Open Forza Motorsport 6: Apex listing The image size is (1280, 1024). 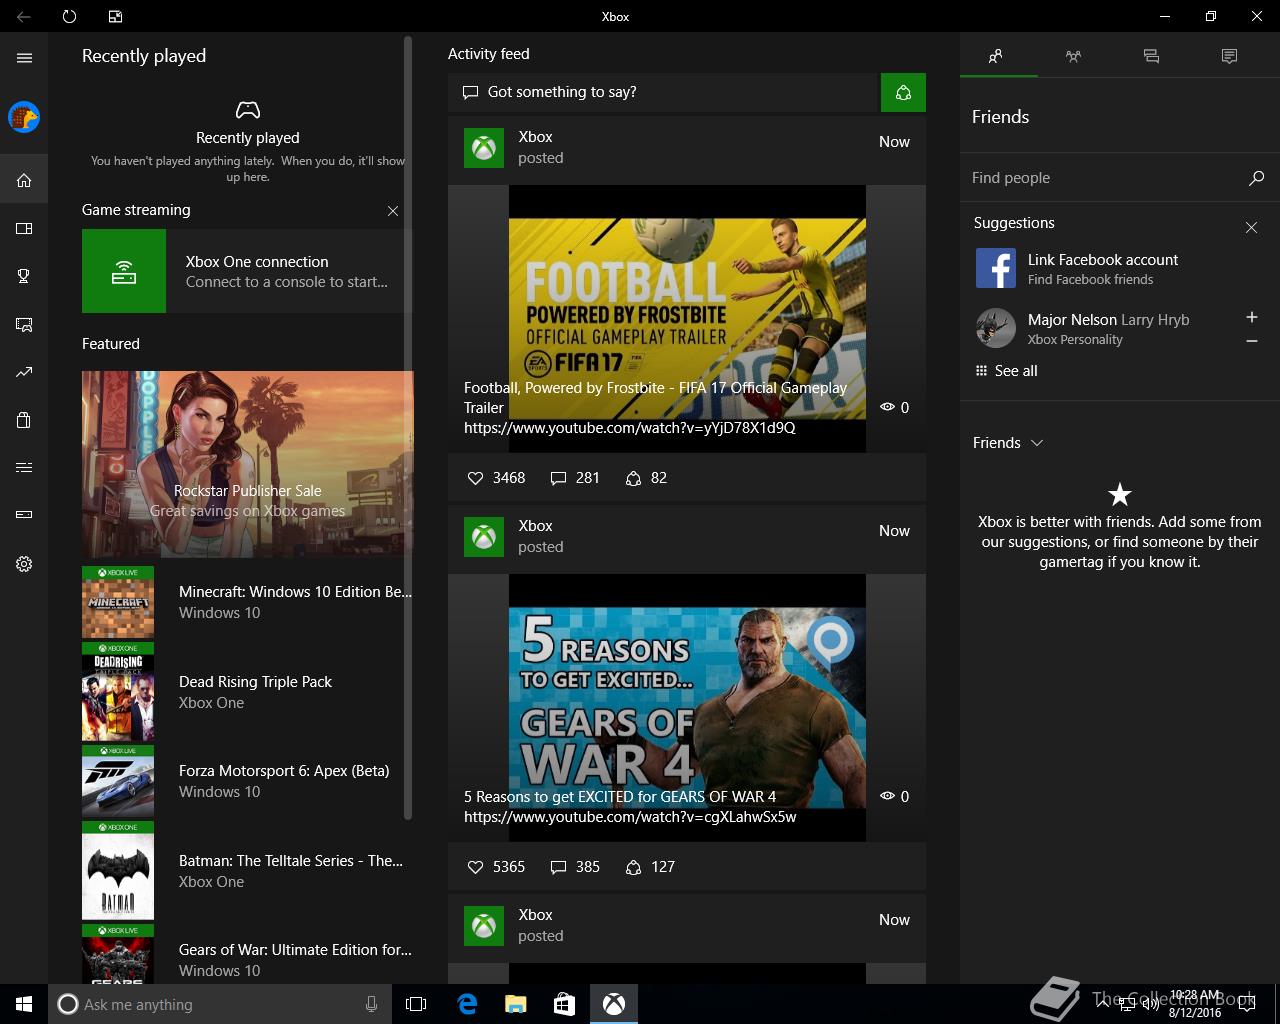tap(247, 781)
